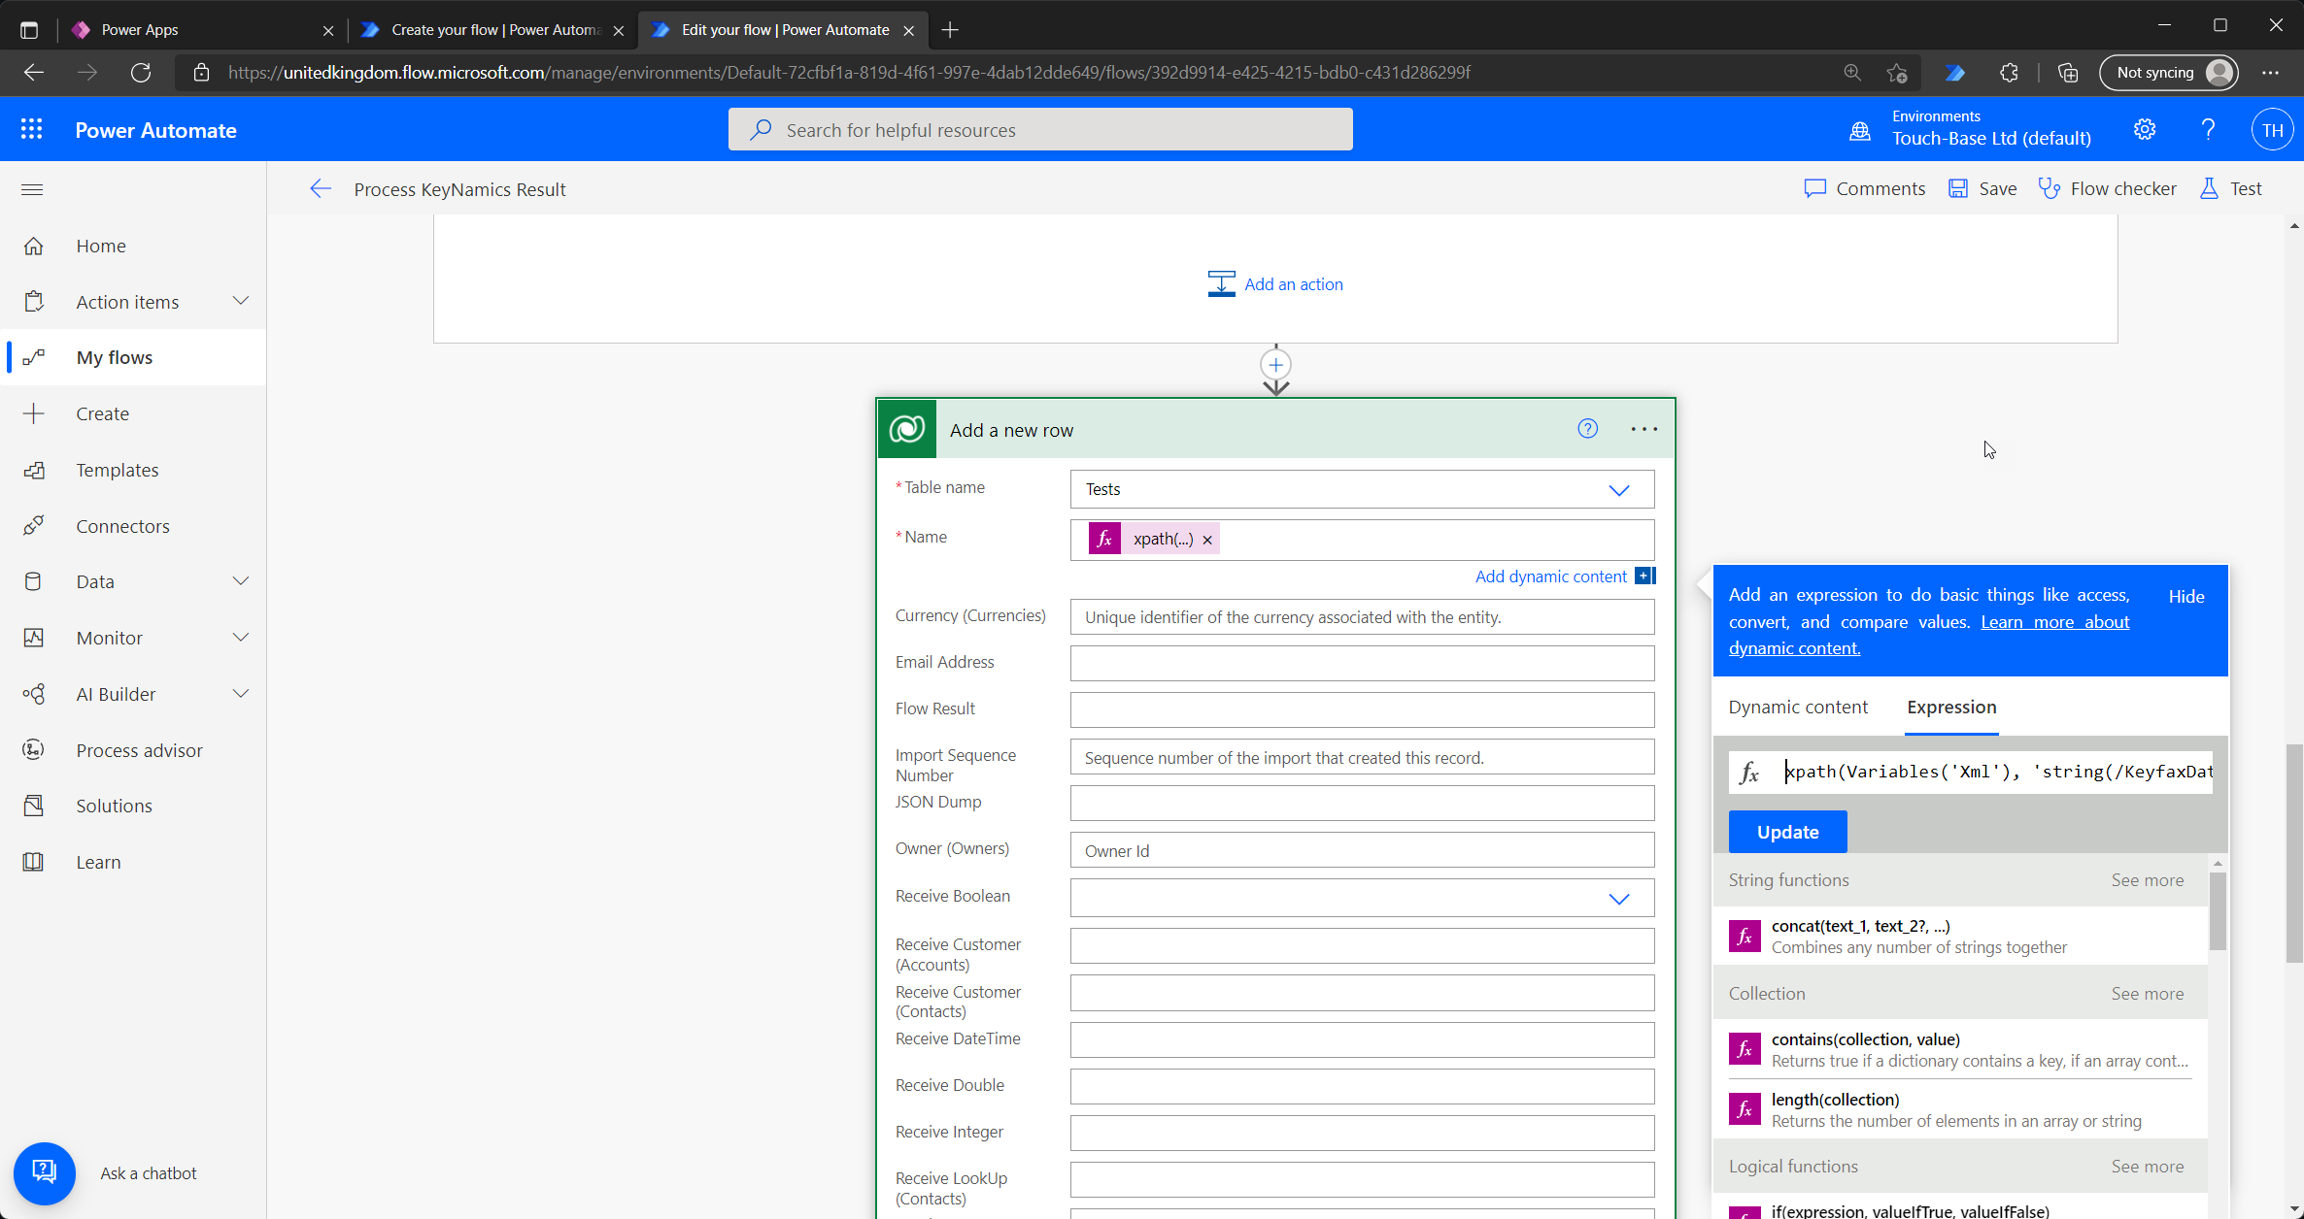Open the Table name dropdown
The image size is (2304, 1219).
tap(1618, 490)
